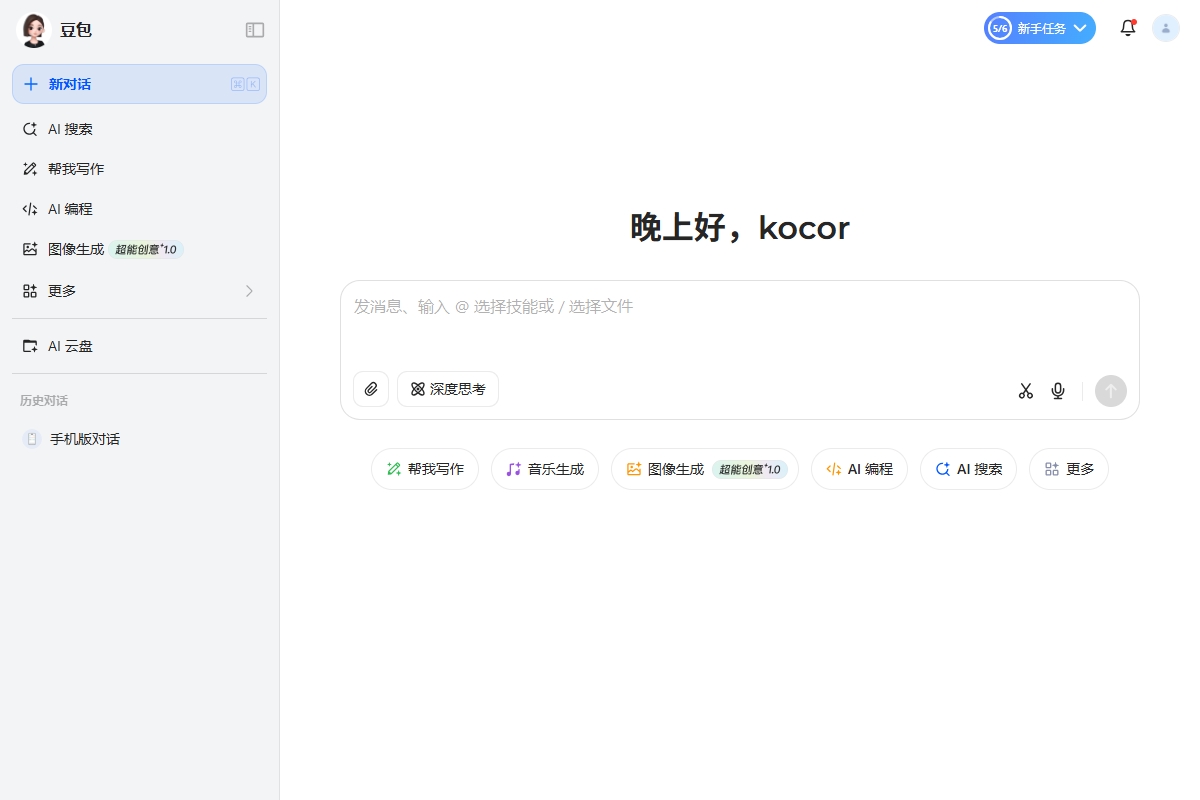Click the notification bell icon

tap(1128, 28)
